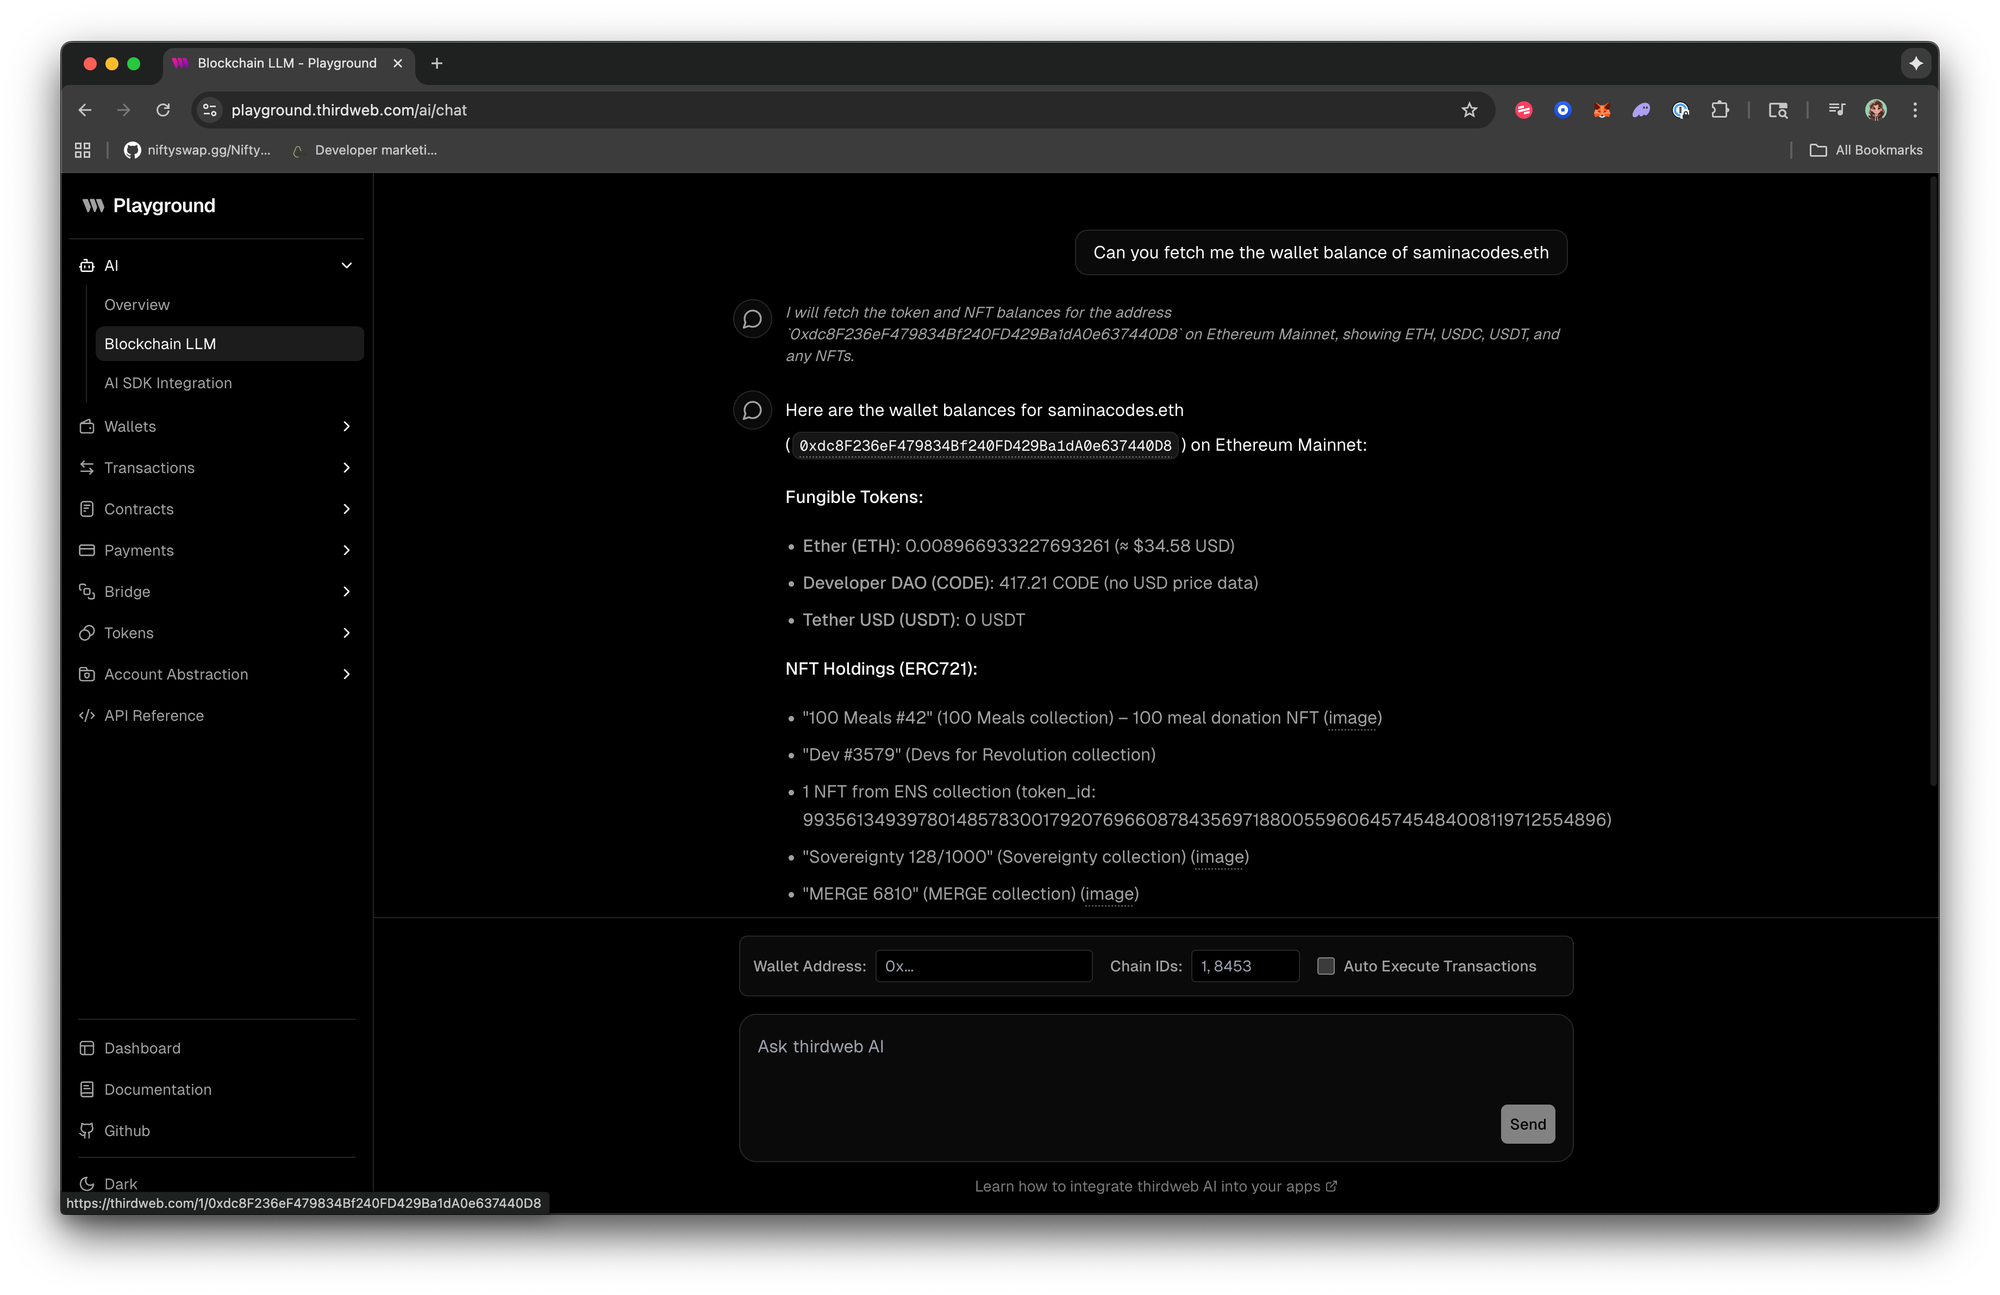
Task: Click the chat area vertical scrollbar
Action: [1933, 480]
